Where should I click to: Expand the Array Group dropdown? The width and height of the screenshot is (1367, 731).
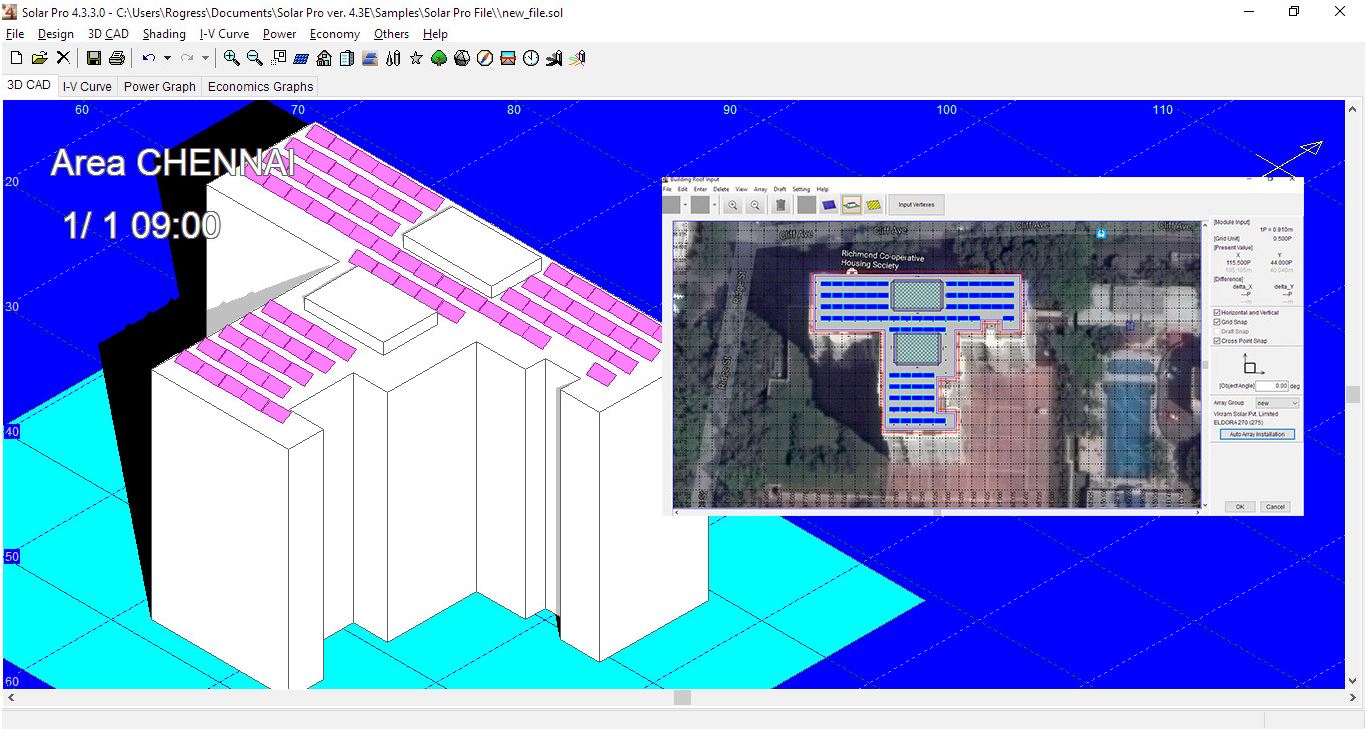1277,403
